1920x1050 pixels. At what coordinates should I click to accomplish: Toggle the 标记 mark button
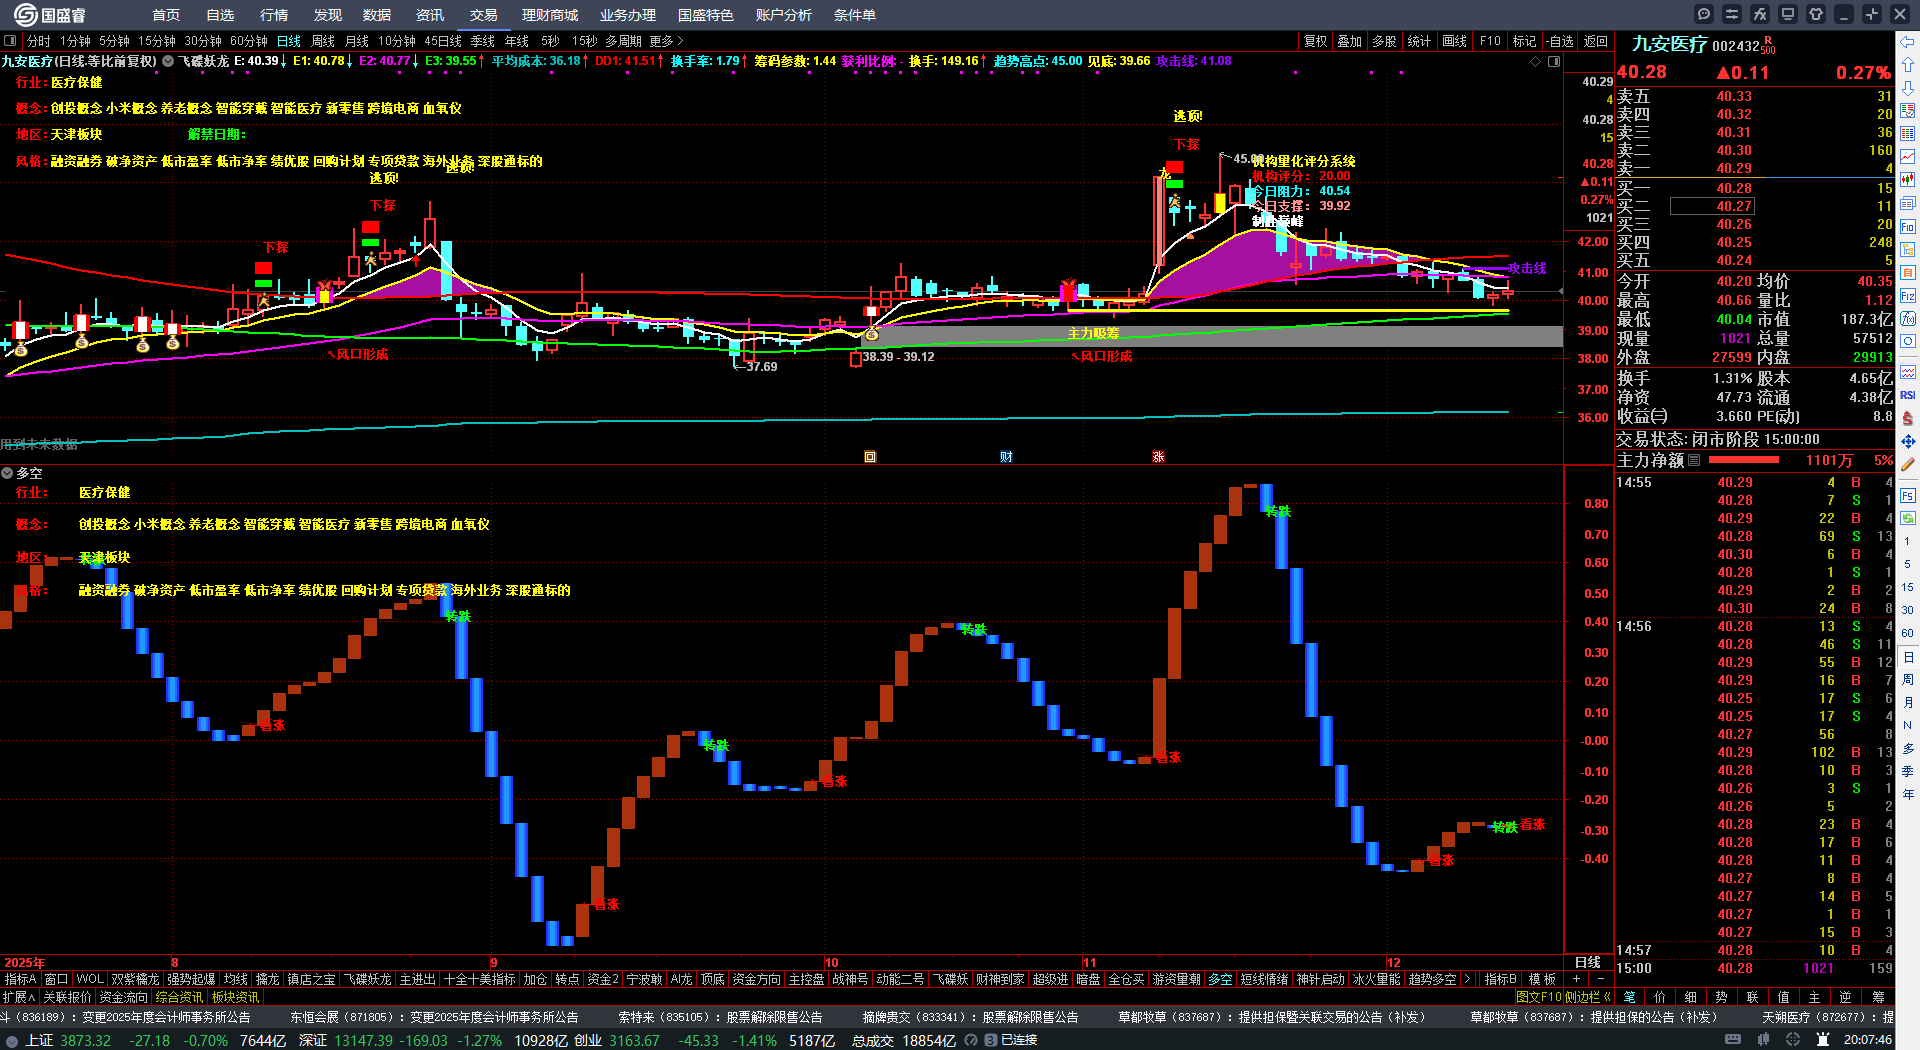pyautogui.click(x=1525, y=41)
